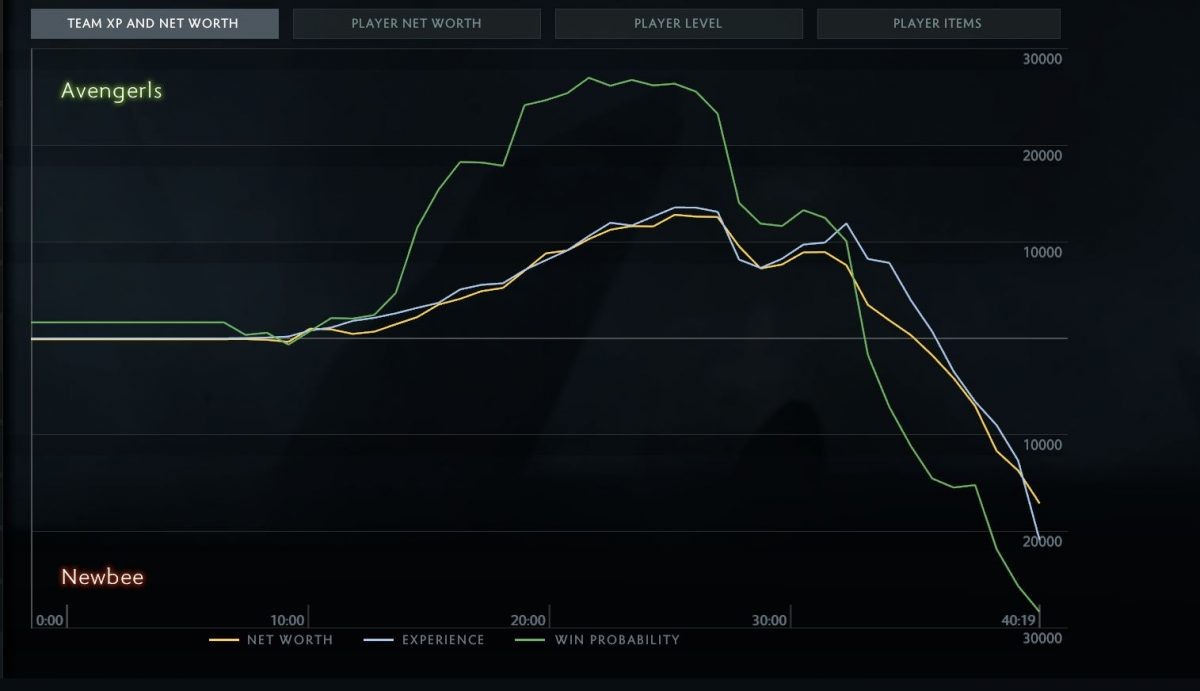Click the green Win Probability legend line
Screen dimensions: 1200x691
tap(530, 640)
